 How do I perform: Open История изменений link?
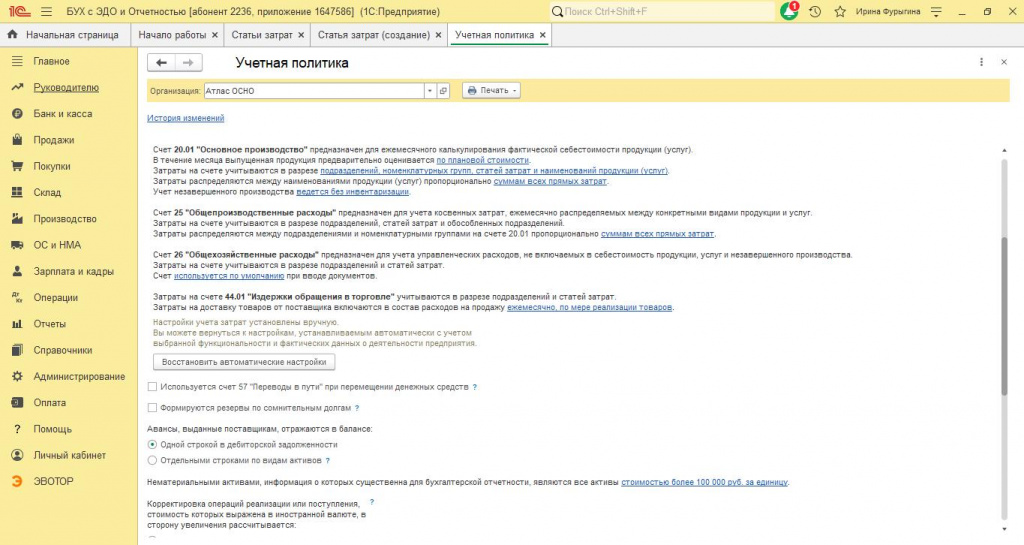185,118
